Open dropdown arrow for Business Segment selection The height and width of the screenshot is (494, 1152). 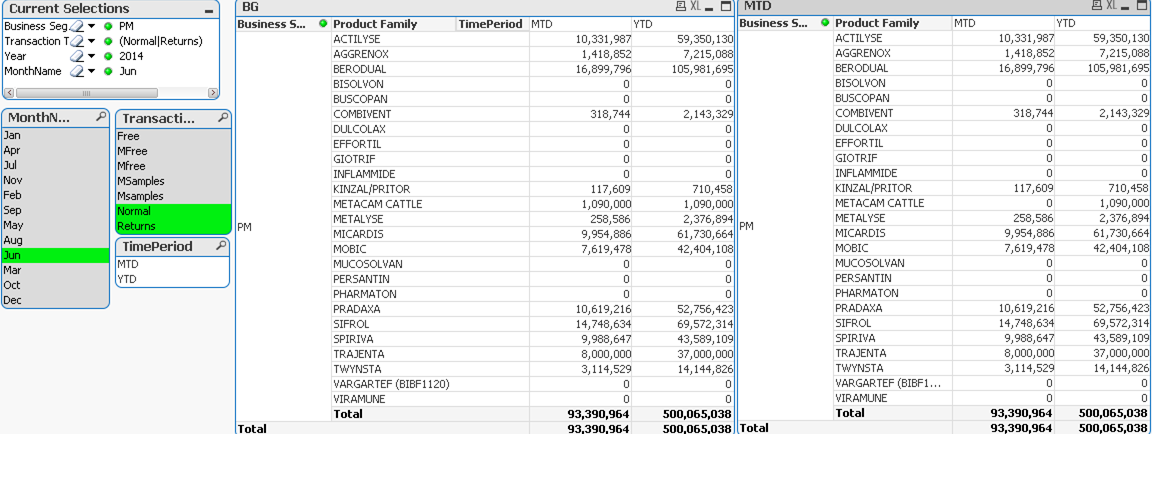[x=92, y=26]
